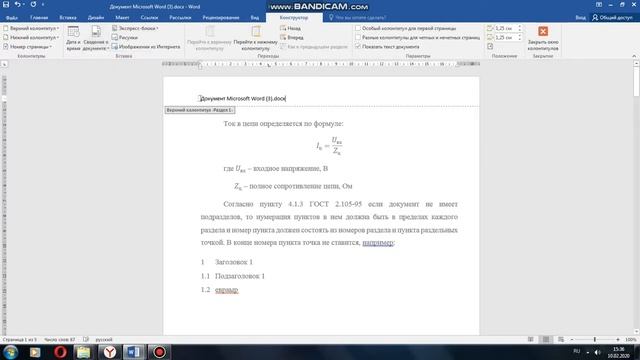Click the zoom slider handle

click(x=595, y=340)
